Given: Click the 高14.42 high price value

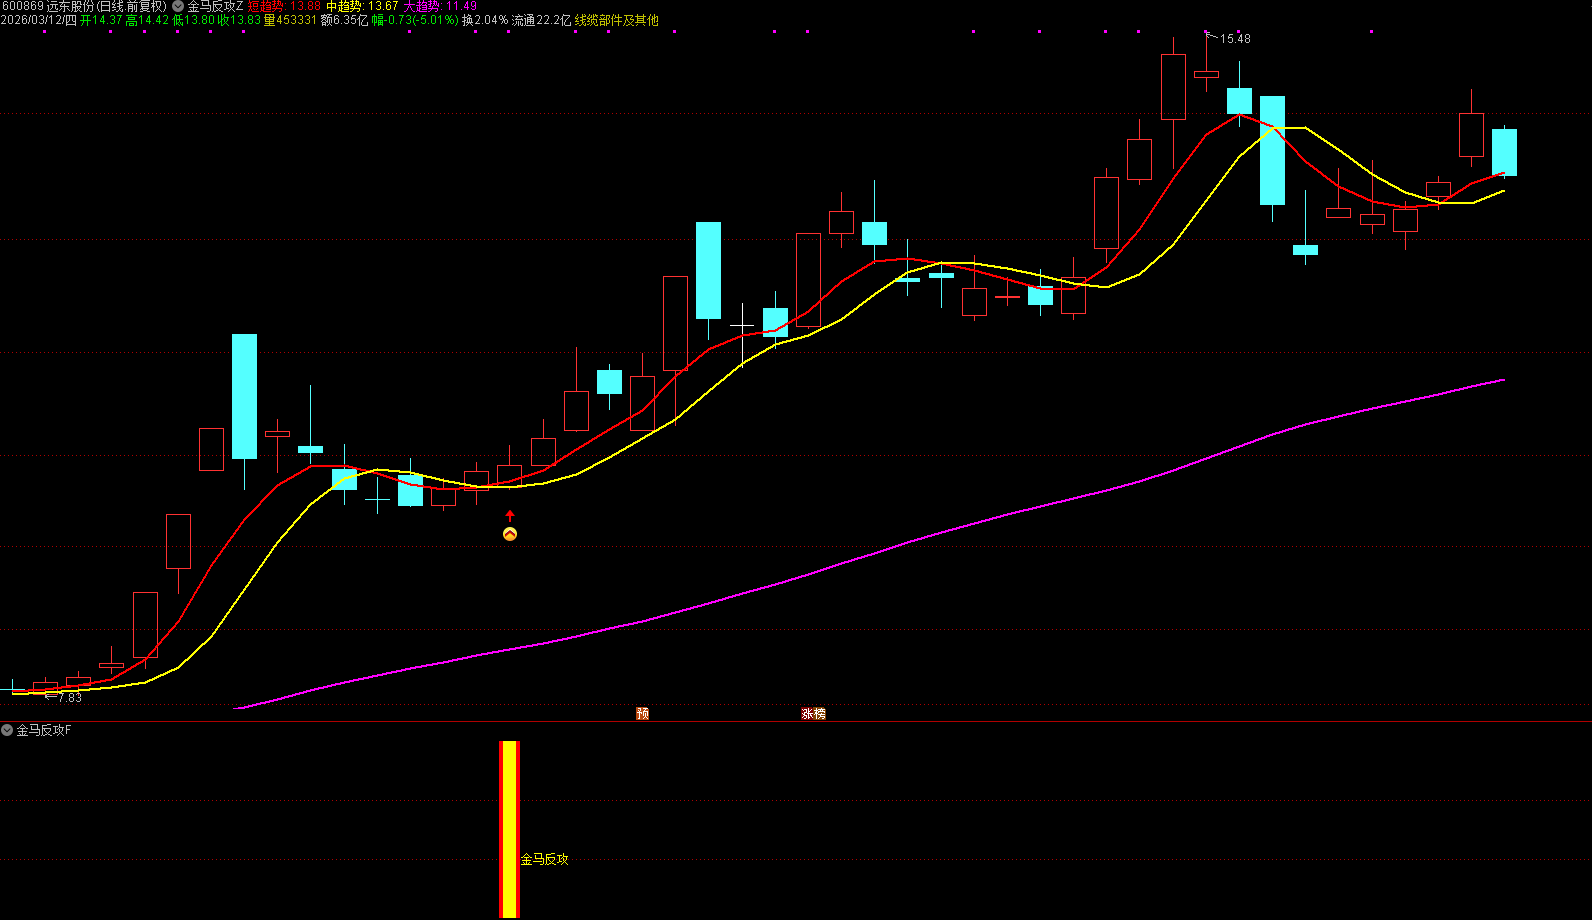Looking at the screenshot, I should coord(147,20).
